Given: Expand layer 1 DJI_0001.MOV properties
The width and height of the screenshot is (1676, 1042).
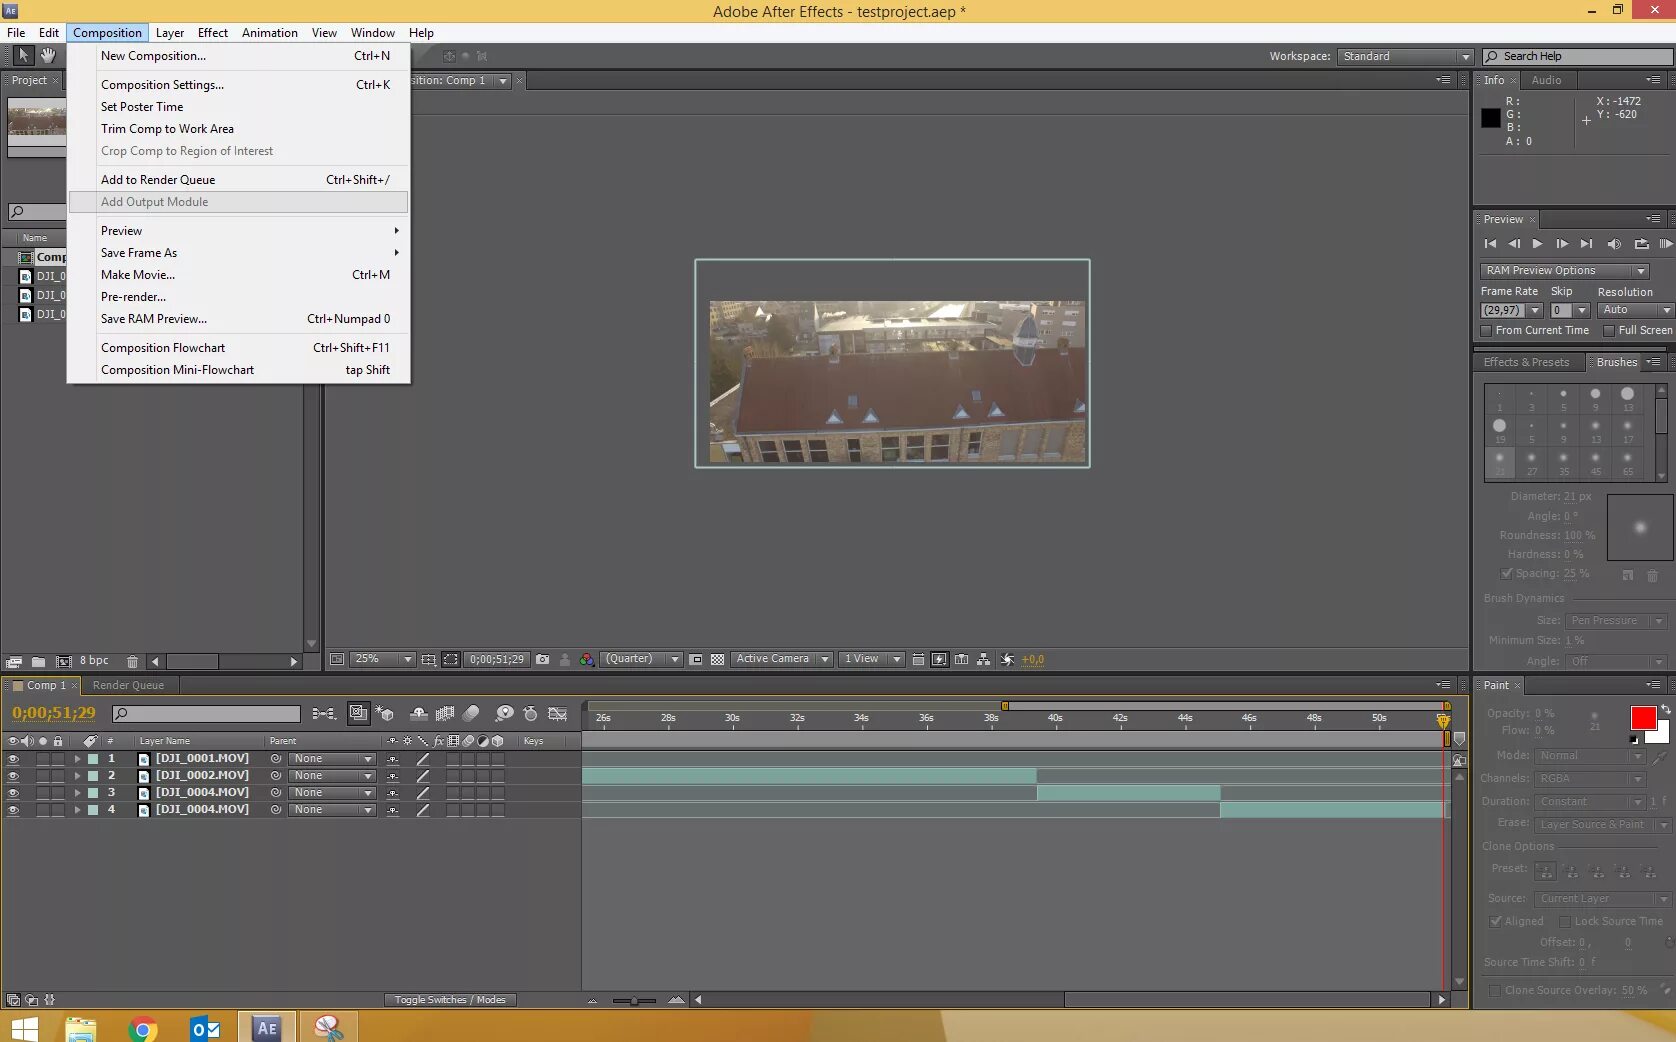Looking at the screenshot, I should pos(77,759).
